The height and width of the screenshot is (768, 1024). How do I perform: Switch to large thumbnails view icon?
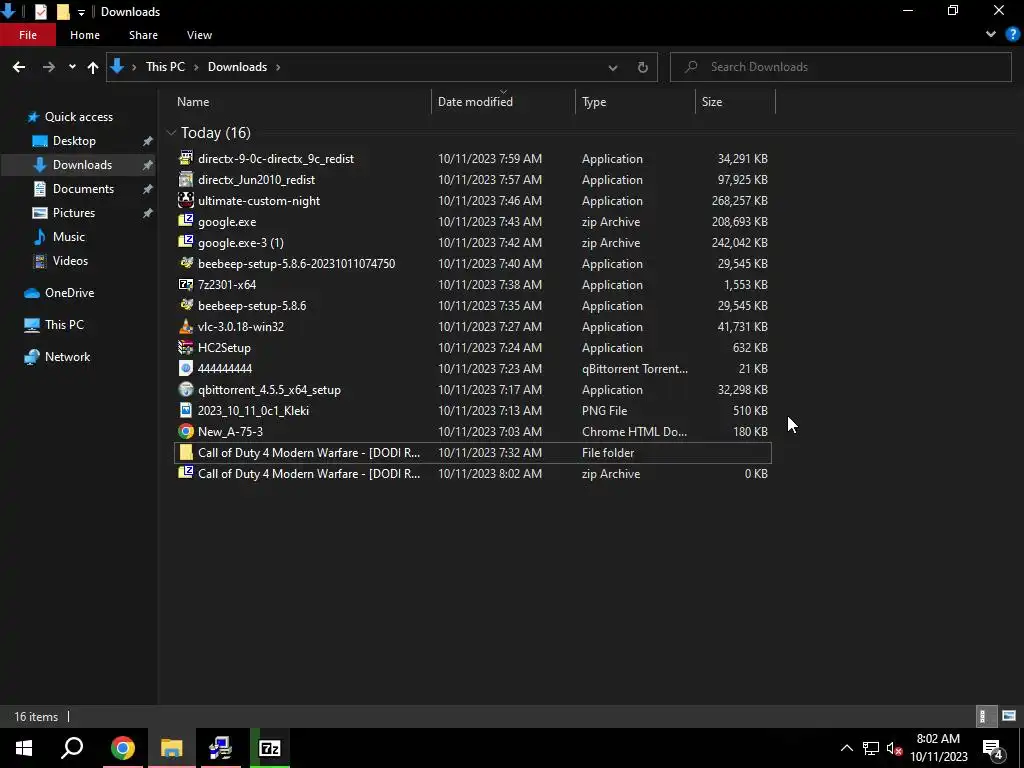pos(1009,716)
